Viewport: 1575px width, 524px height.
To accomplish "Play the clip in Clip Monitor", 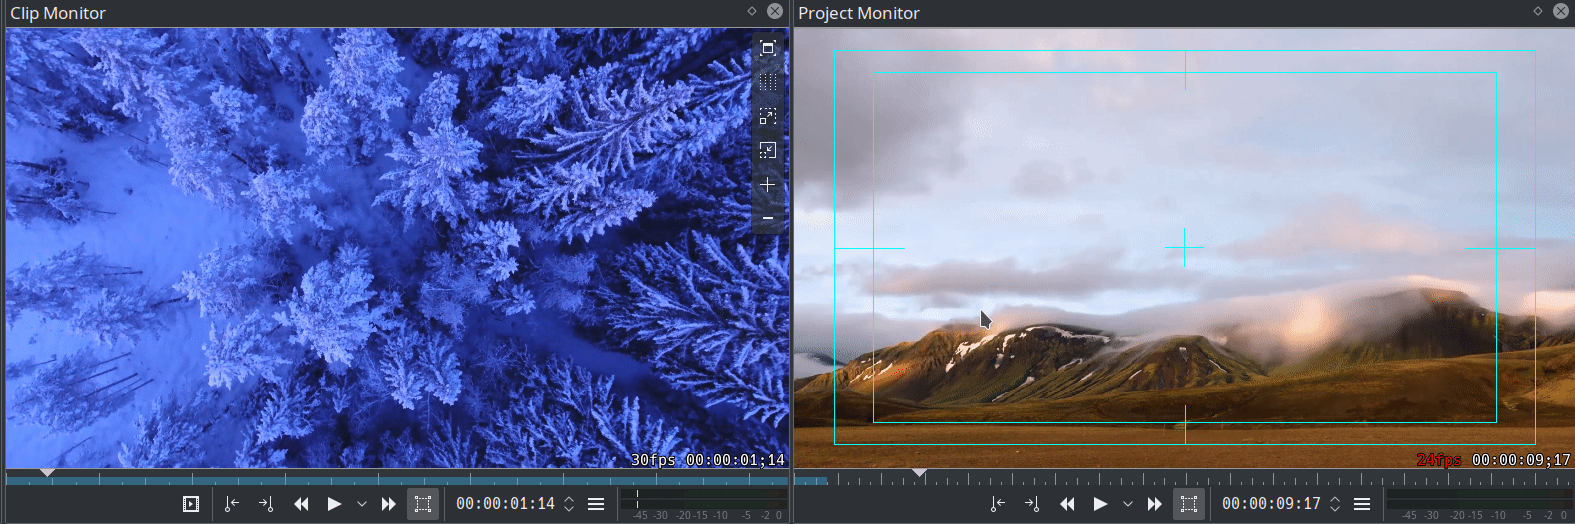I will click(334, 504).
